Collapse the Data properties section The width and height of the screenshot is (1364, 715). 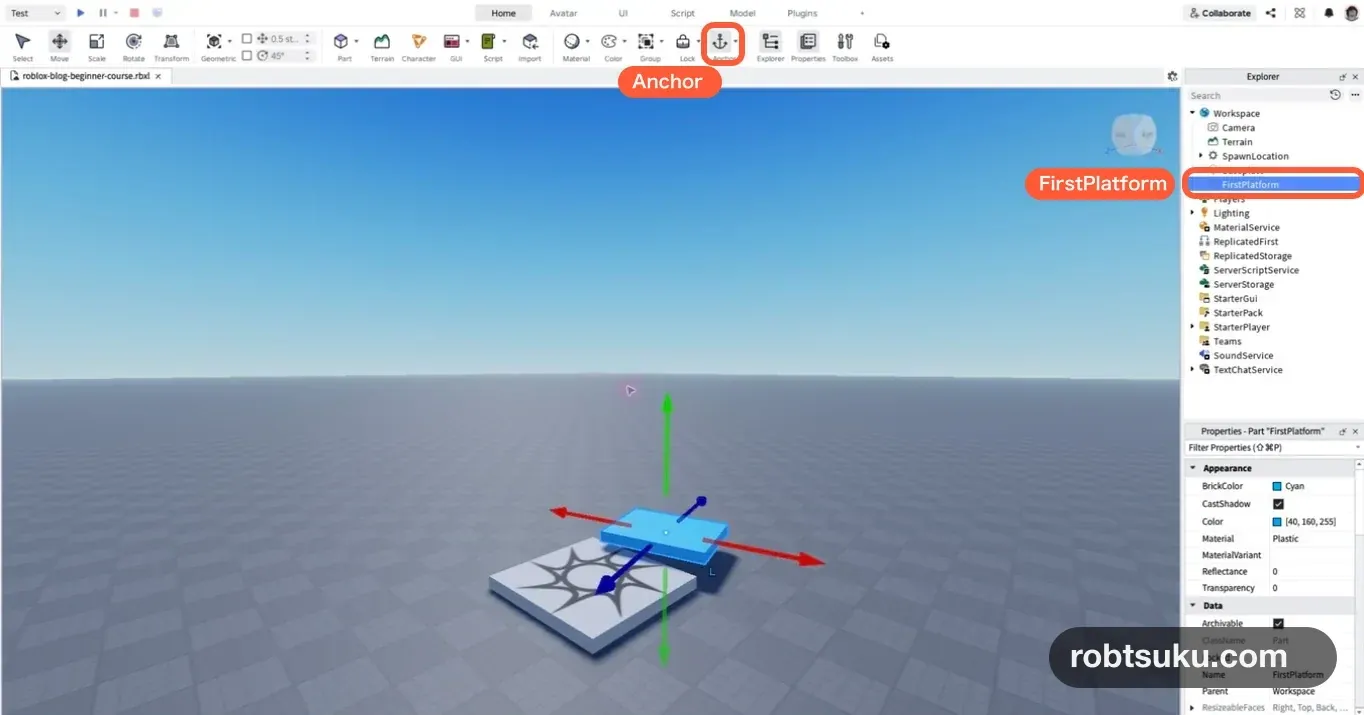(x=1193, y=606)
